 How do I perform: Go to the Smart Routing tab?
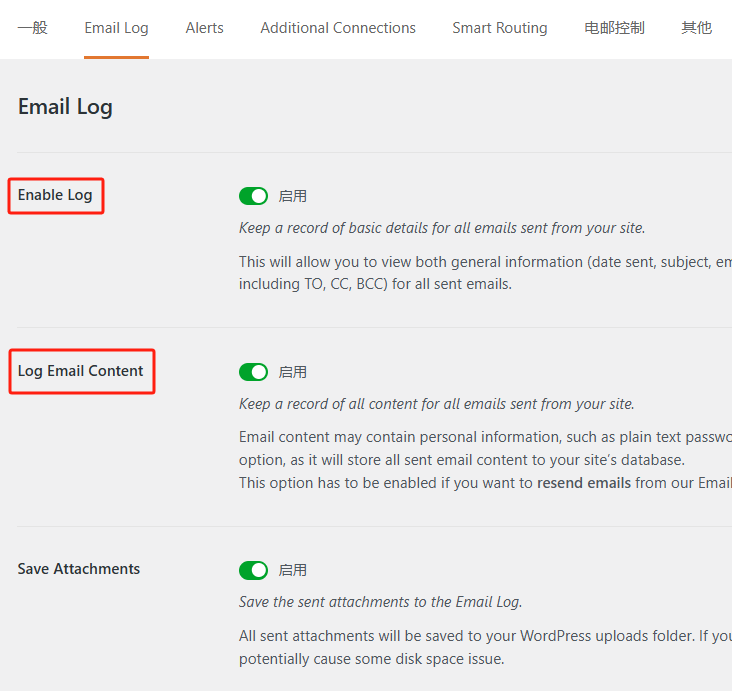pos(499,28)
